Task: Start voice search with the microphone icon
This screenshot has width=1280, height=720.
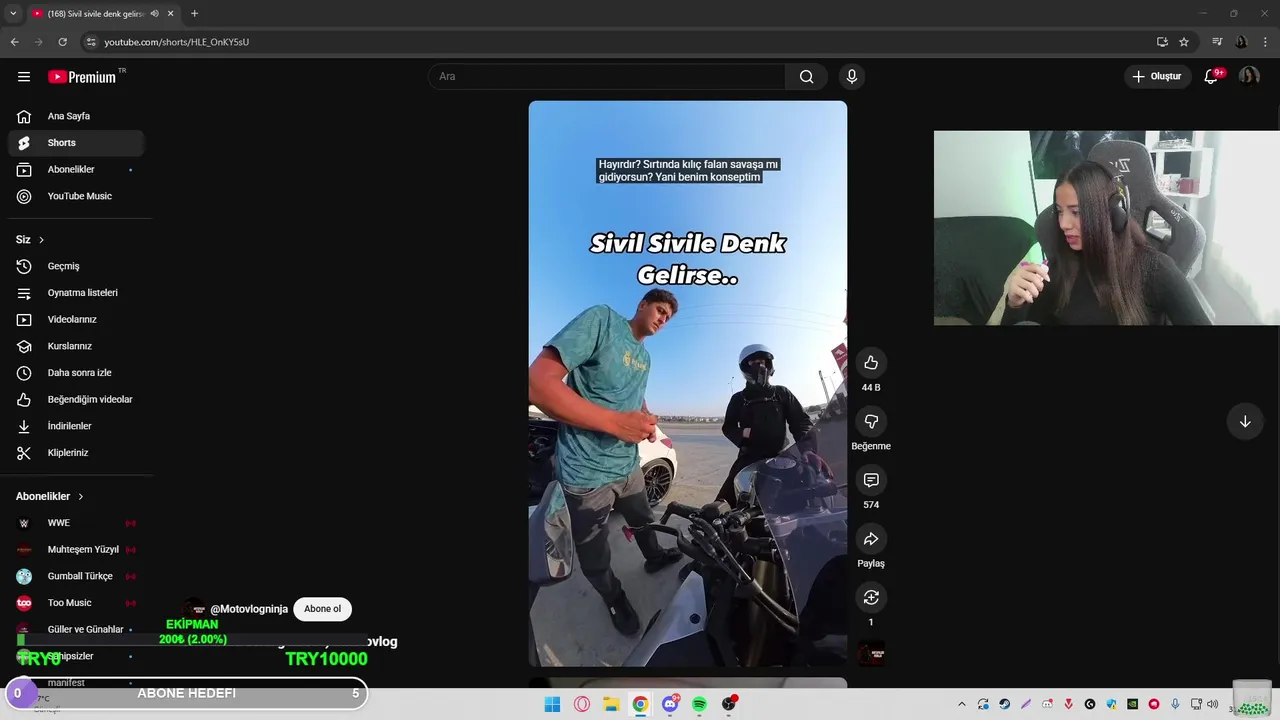Action: point(852,76)
